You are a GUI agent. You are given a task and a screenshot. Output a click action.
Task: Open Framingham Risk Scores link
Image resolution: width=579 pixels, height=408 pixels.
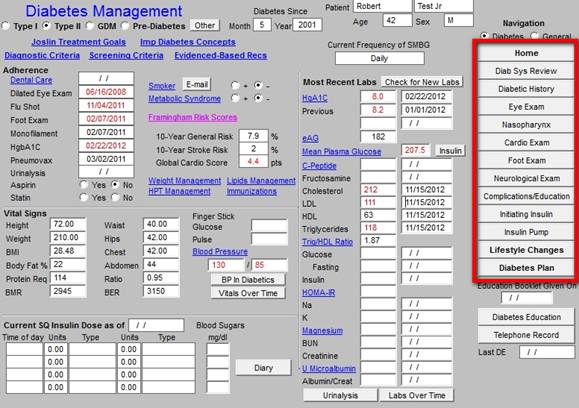tap(193, 117)
